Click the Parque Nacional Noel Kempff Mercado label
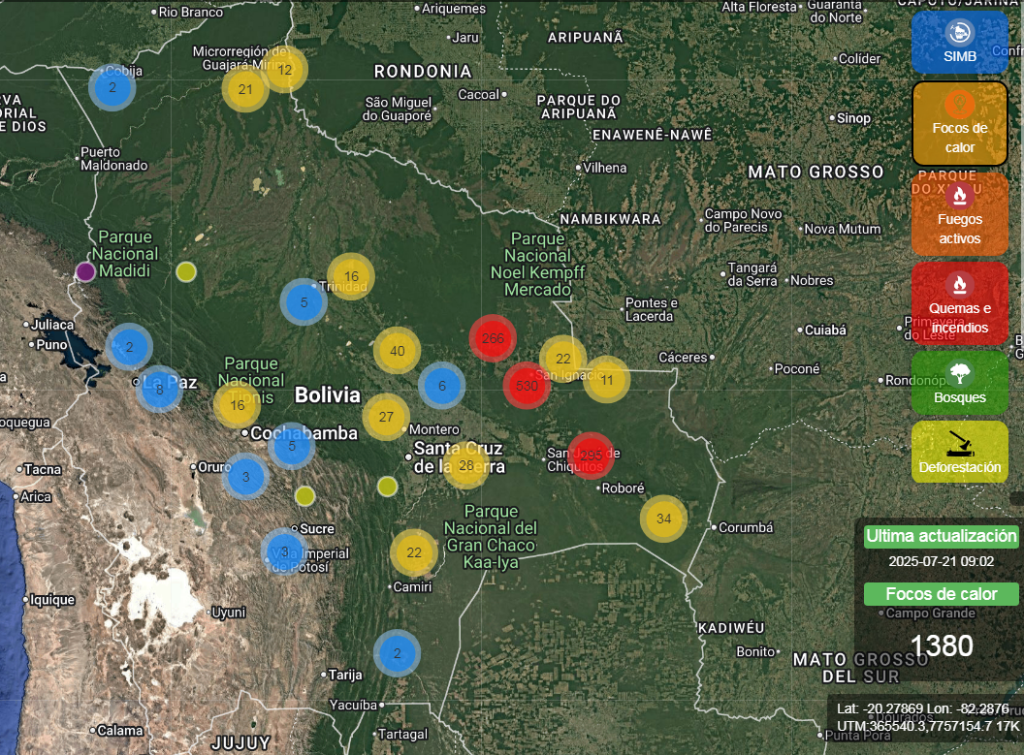 pyautogui.click(x=537, y=265)
